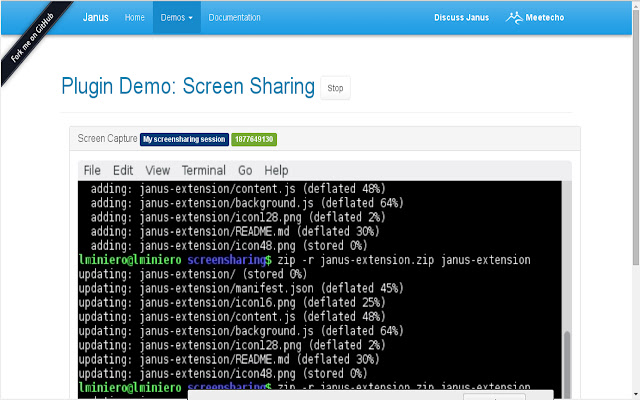The image size is (640, 400).
Task: Stop the screen sharing session
Action: (335, 88)
